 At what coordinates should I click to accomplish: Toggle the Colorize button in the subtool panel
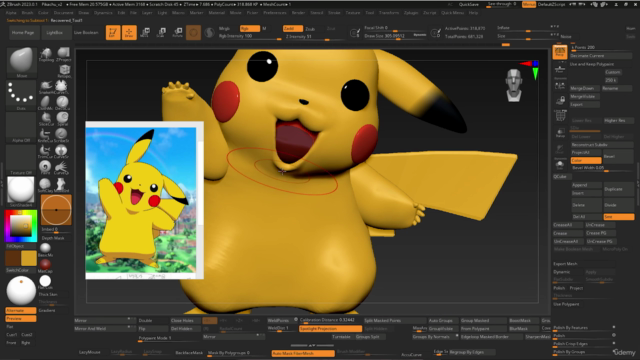pyautogui.click(x=586, y=160)
